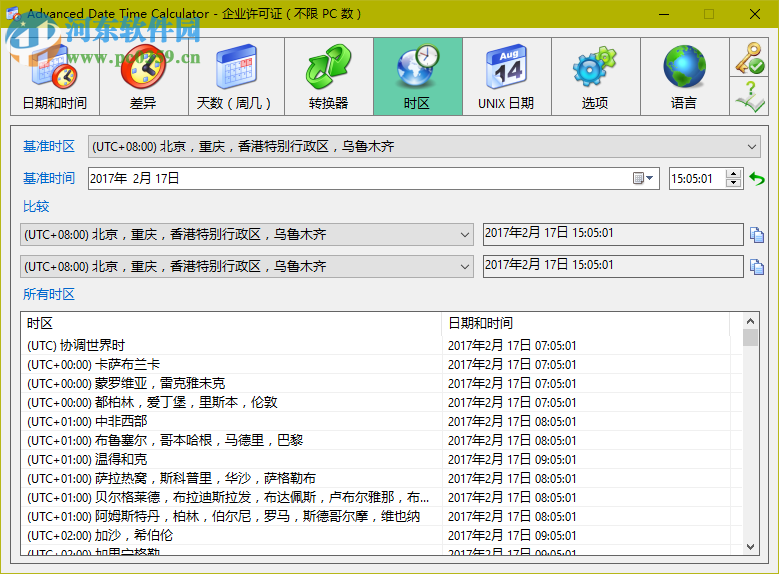Expand the 基准时区 time zone dropdown
The image size is (779, 574).
click(752, 147)
